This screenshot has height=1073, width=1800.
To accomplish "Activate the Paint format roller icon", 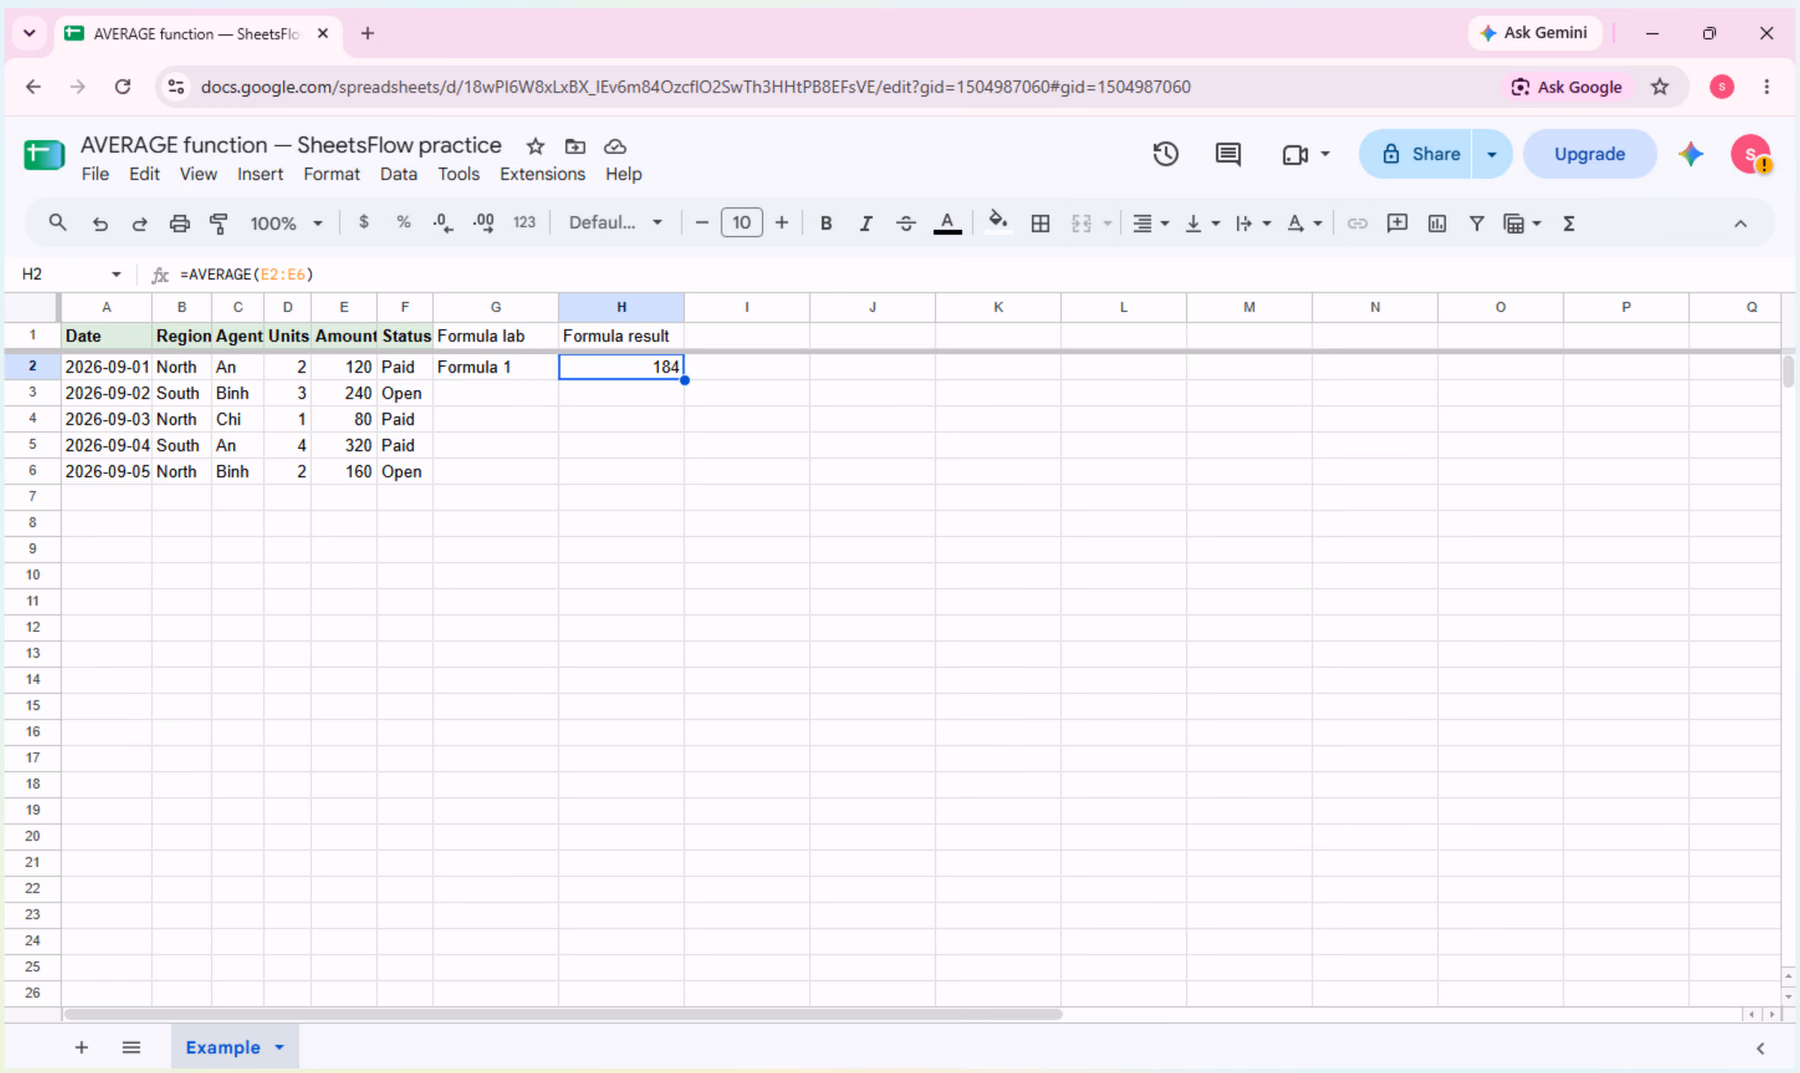I will click(219, 223).
